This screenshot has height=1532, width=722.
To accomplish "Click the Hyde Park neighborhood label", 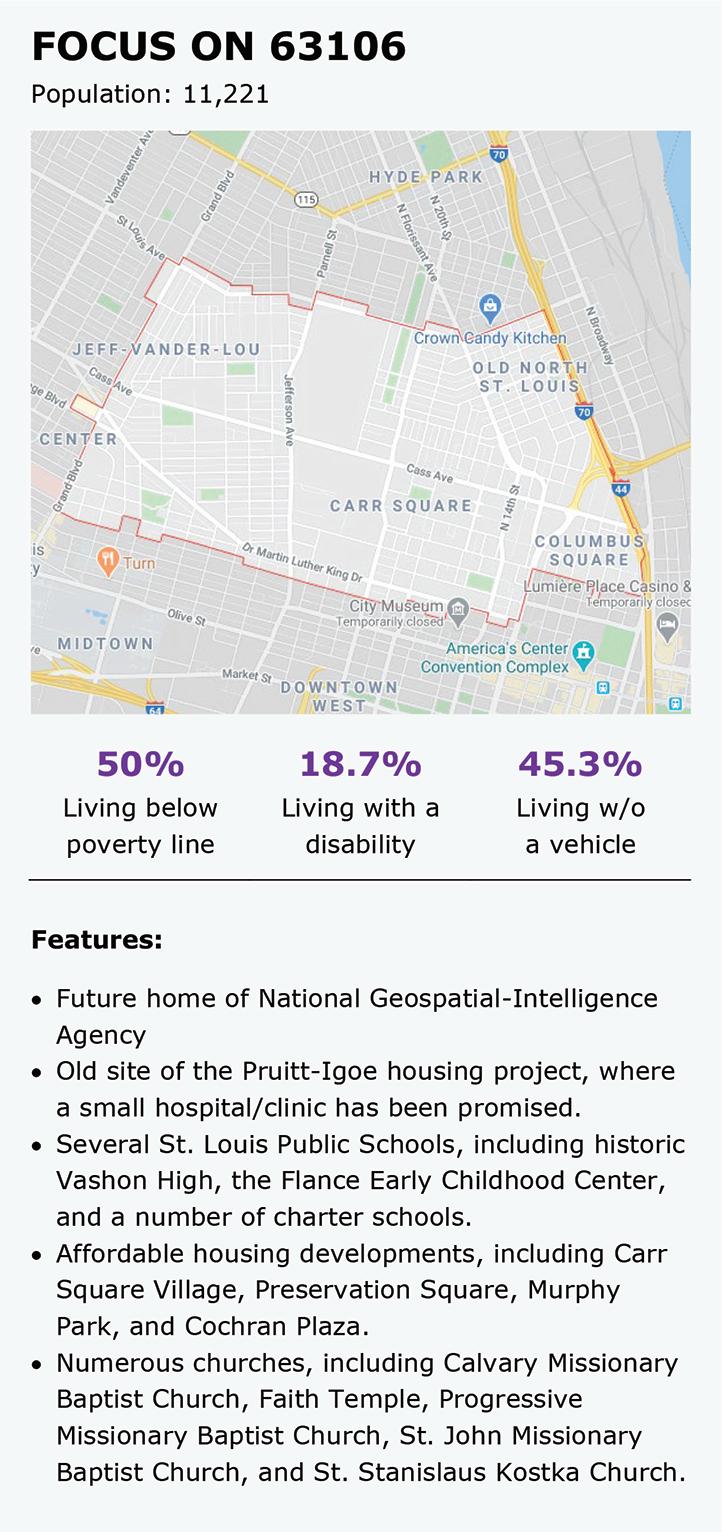I will coord(426,177).
